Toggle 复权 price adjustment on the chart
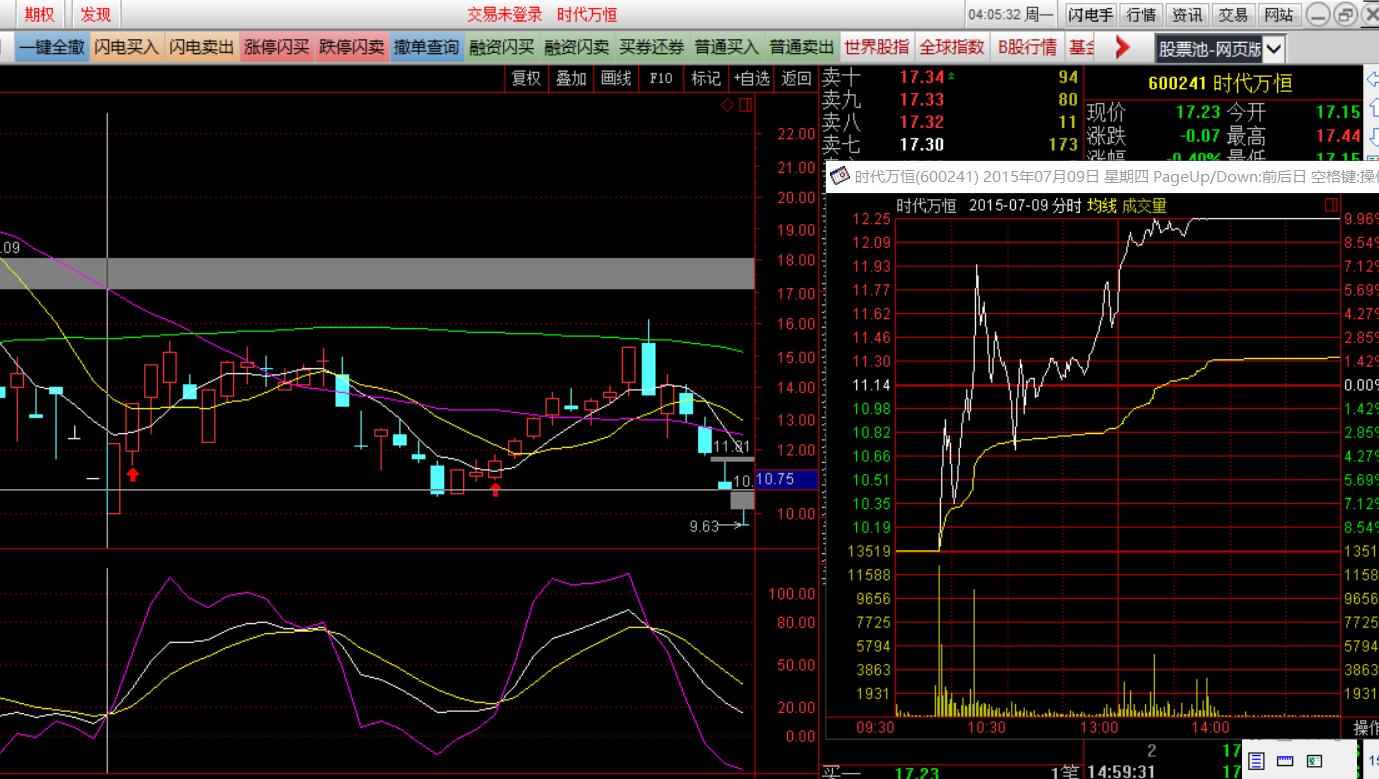This screenshot has width=1379, height=779. tap(526, 79)
